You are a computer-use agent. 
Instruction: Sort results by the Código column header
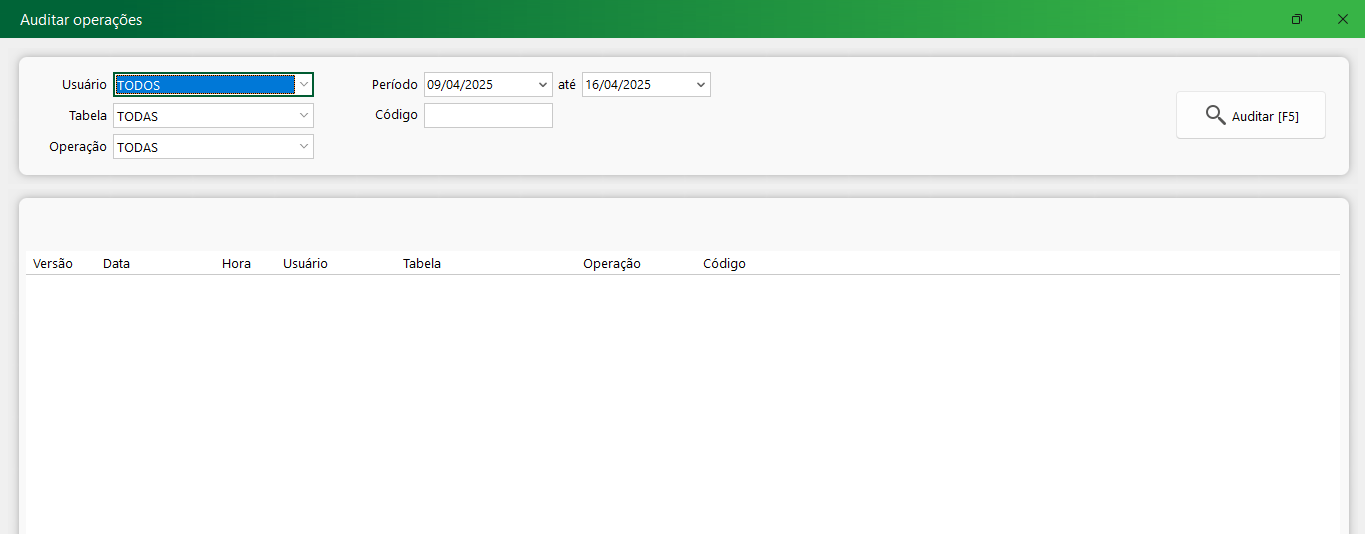coord(724,264)
